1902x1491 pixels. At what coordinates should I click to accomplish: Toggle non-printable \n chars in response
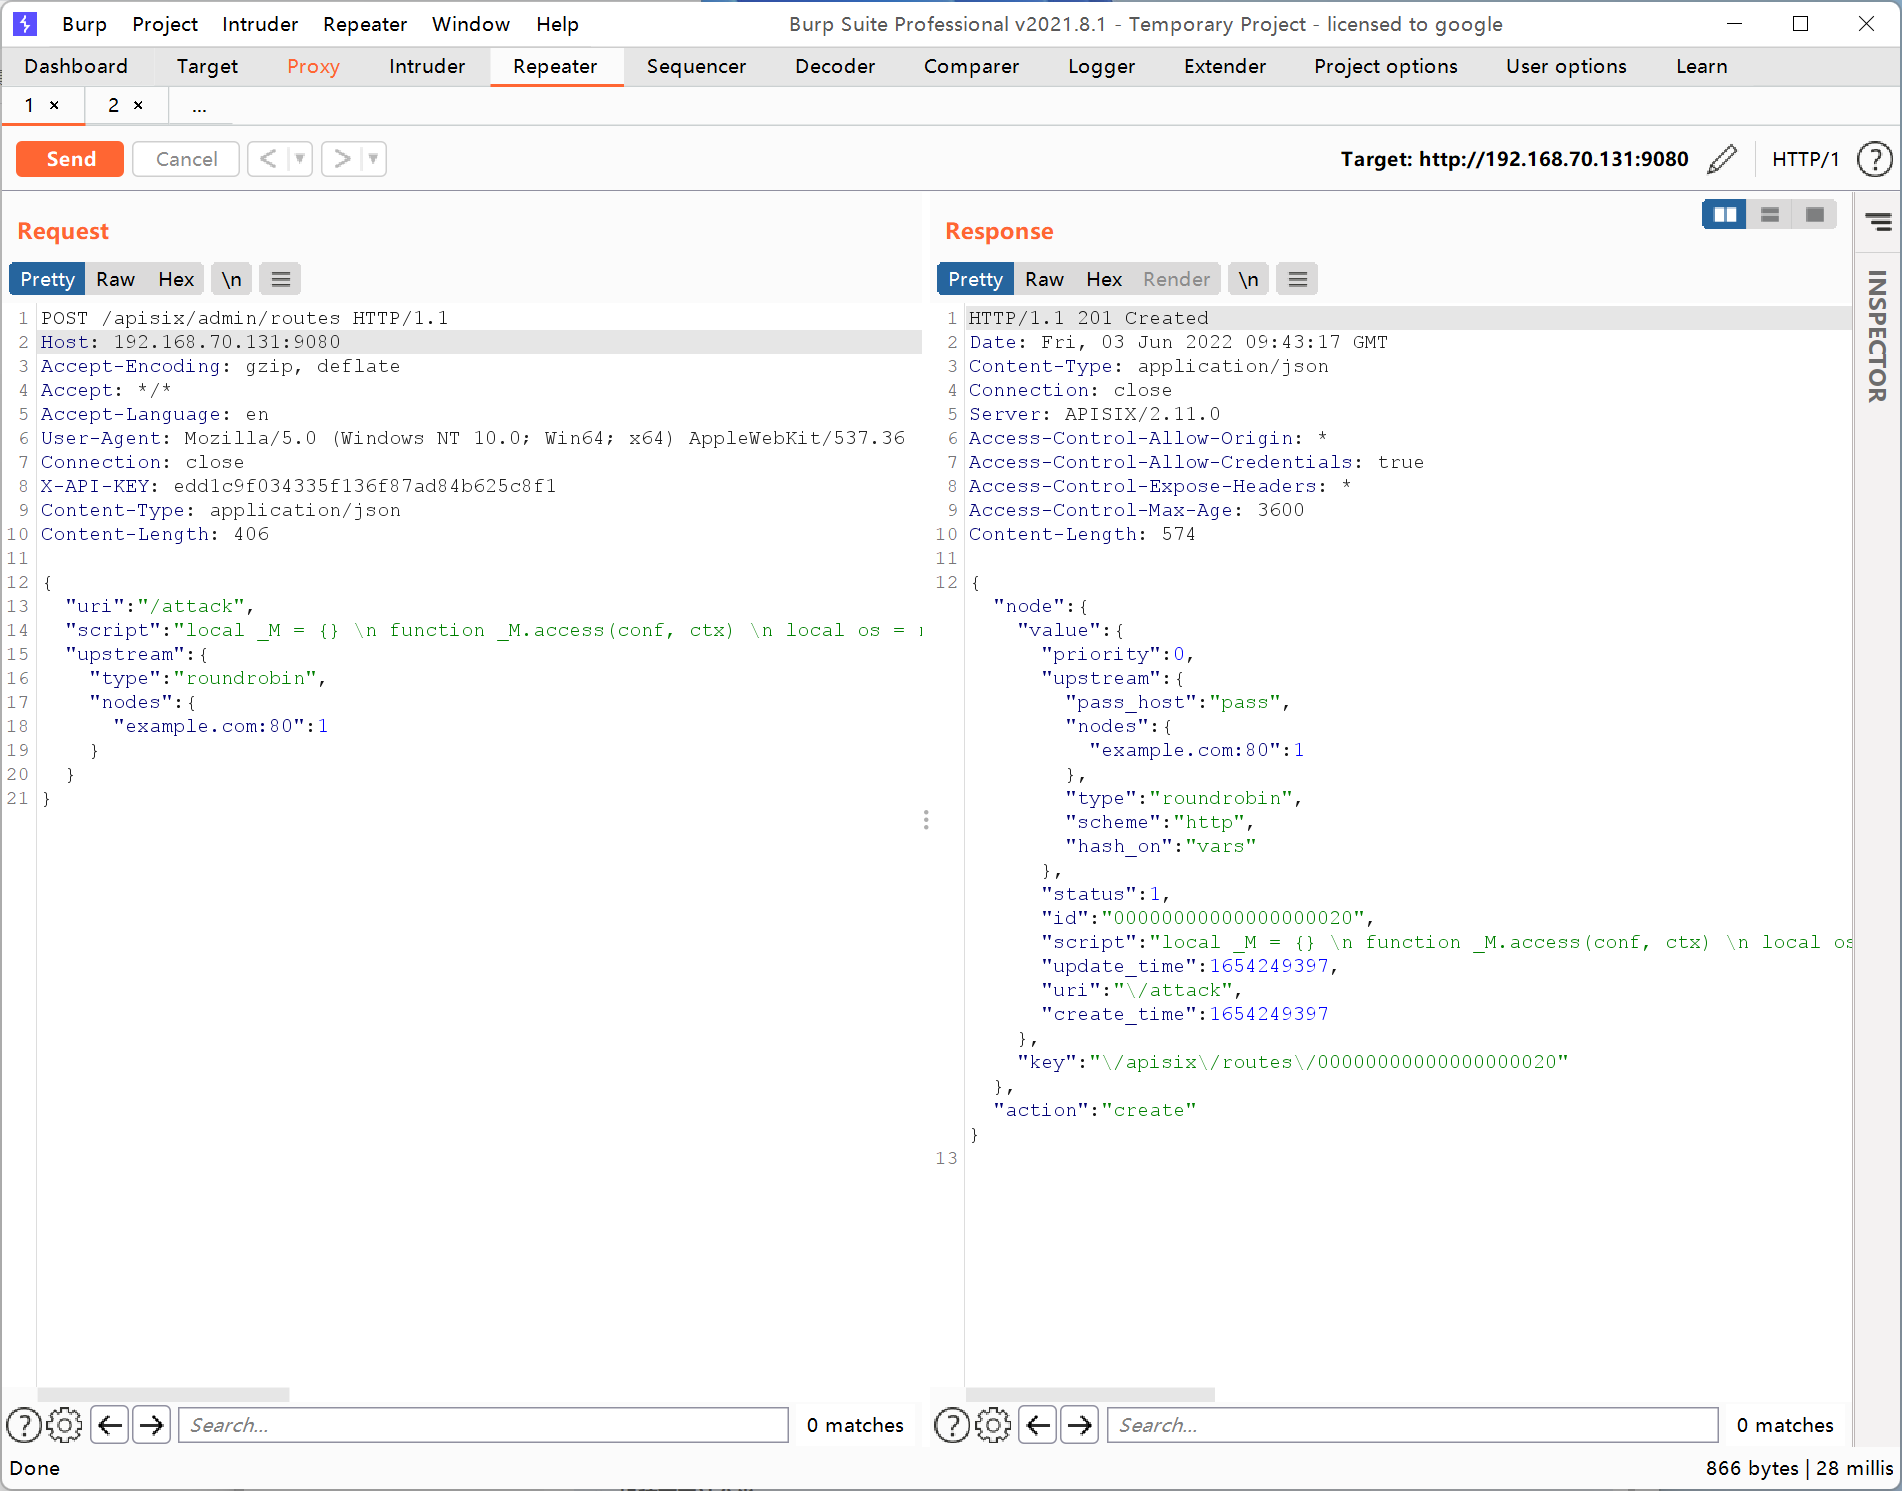1249,279
